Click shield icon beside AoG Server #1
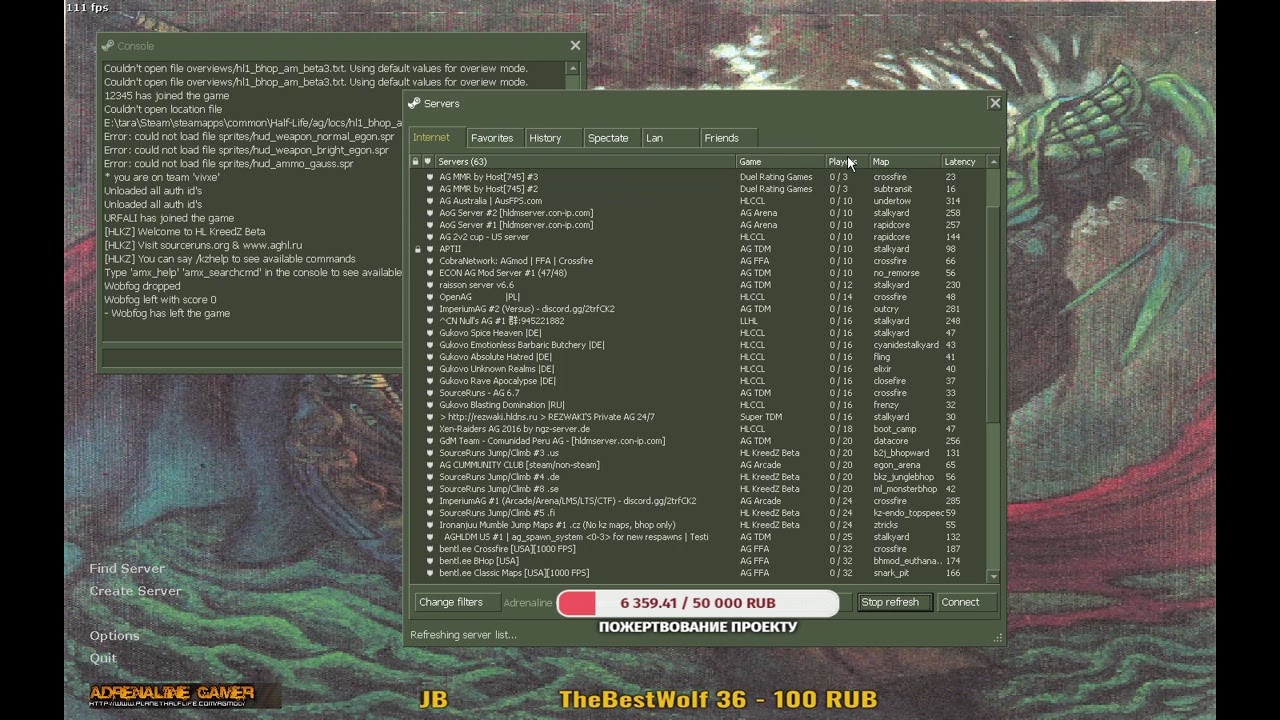 430,225
